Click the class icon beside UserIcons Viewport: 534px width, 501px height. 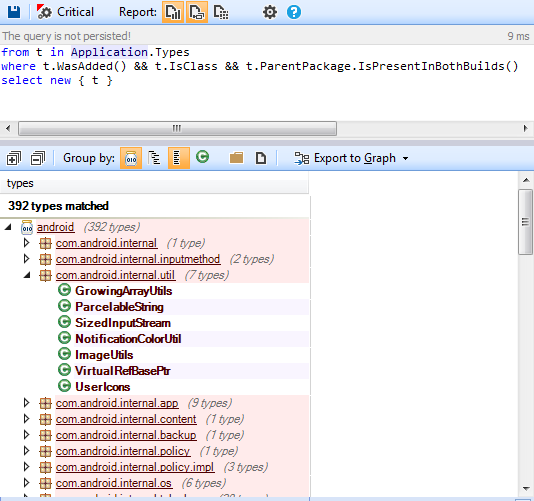[x=64, y=386]
